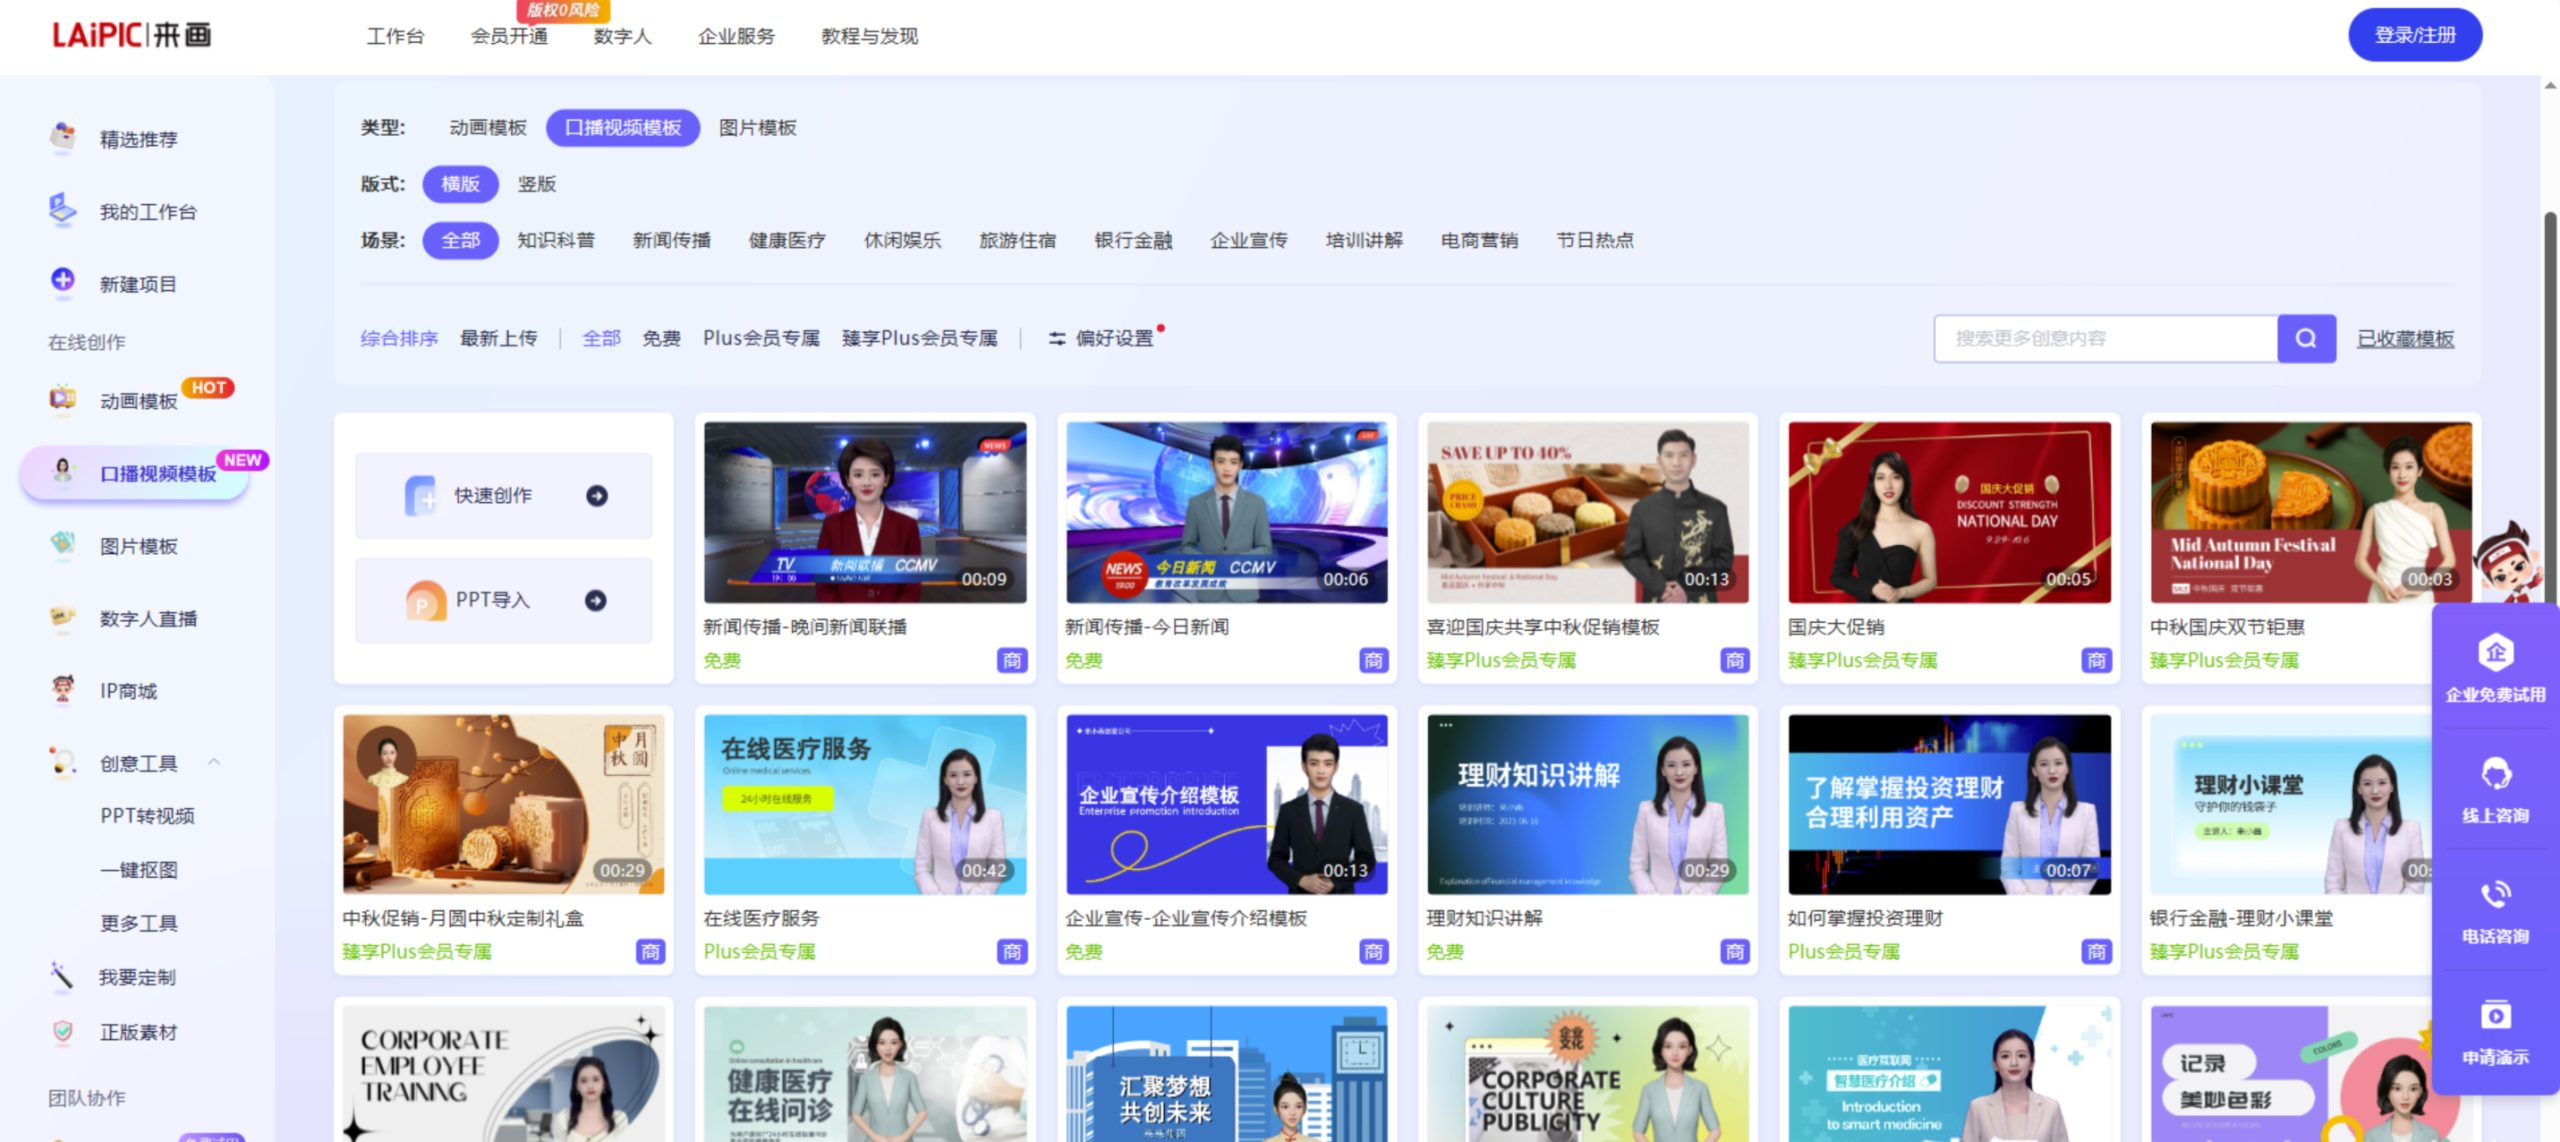Show 臻享Plus会员专属 filter

click(x=919, y=338)
